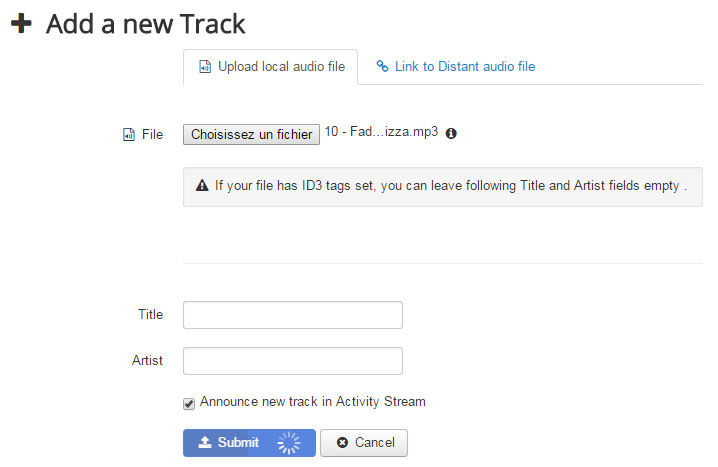Click the selected filename '10 - Fad...izza.mp3'

click(381, 132)
